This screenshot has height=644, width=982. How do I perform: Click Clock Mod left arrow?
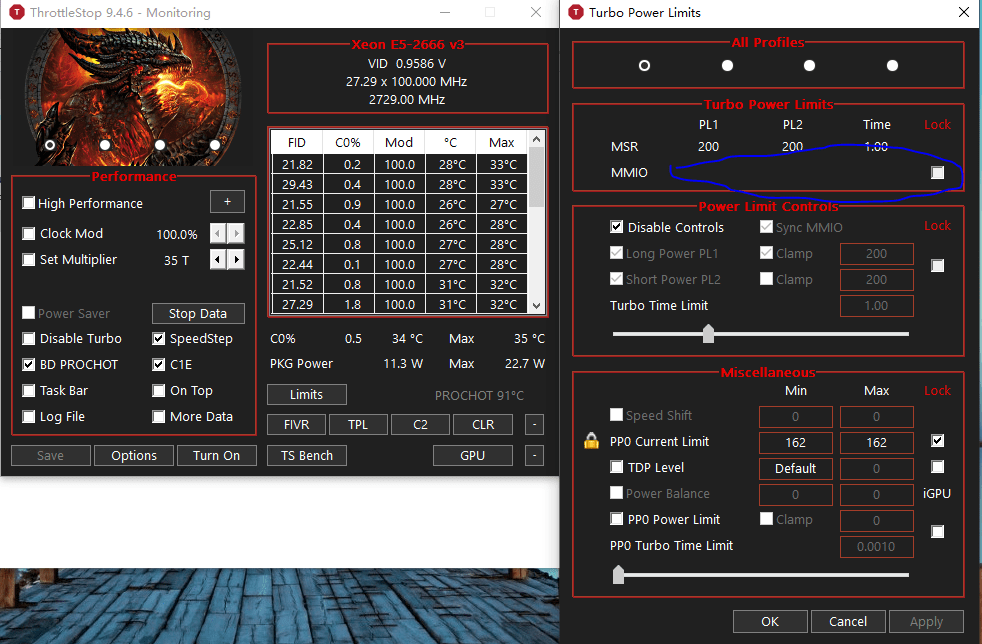click(x=218, y=234)
